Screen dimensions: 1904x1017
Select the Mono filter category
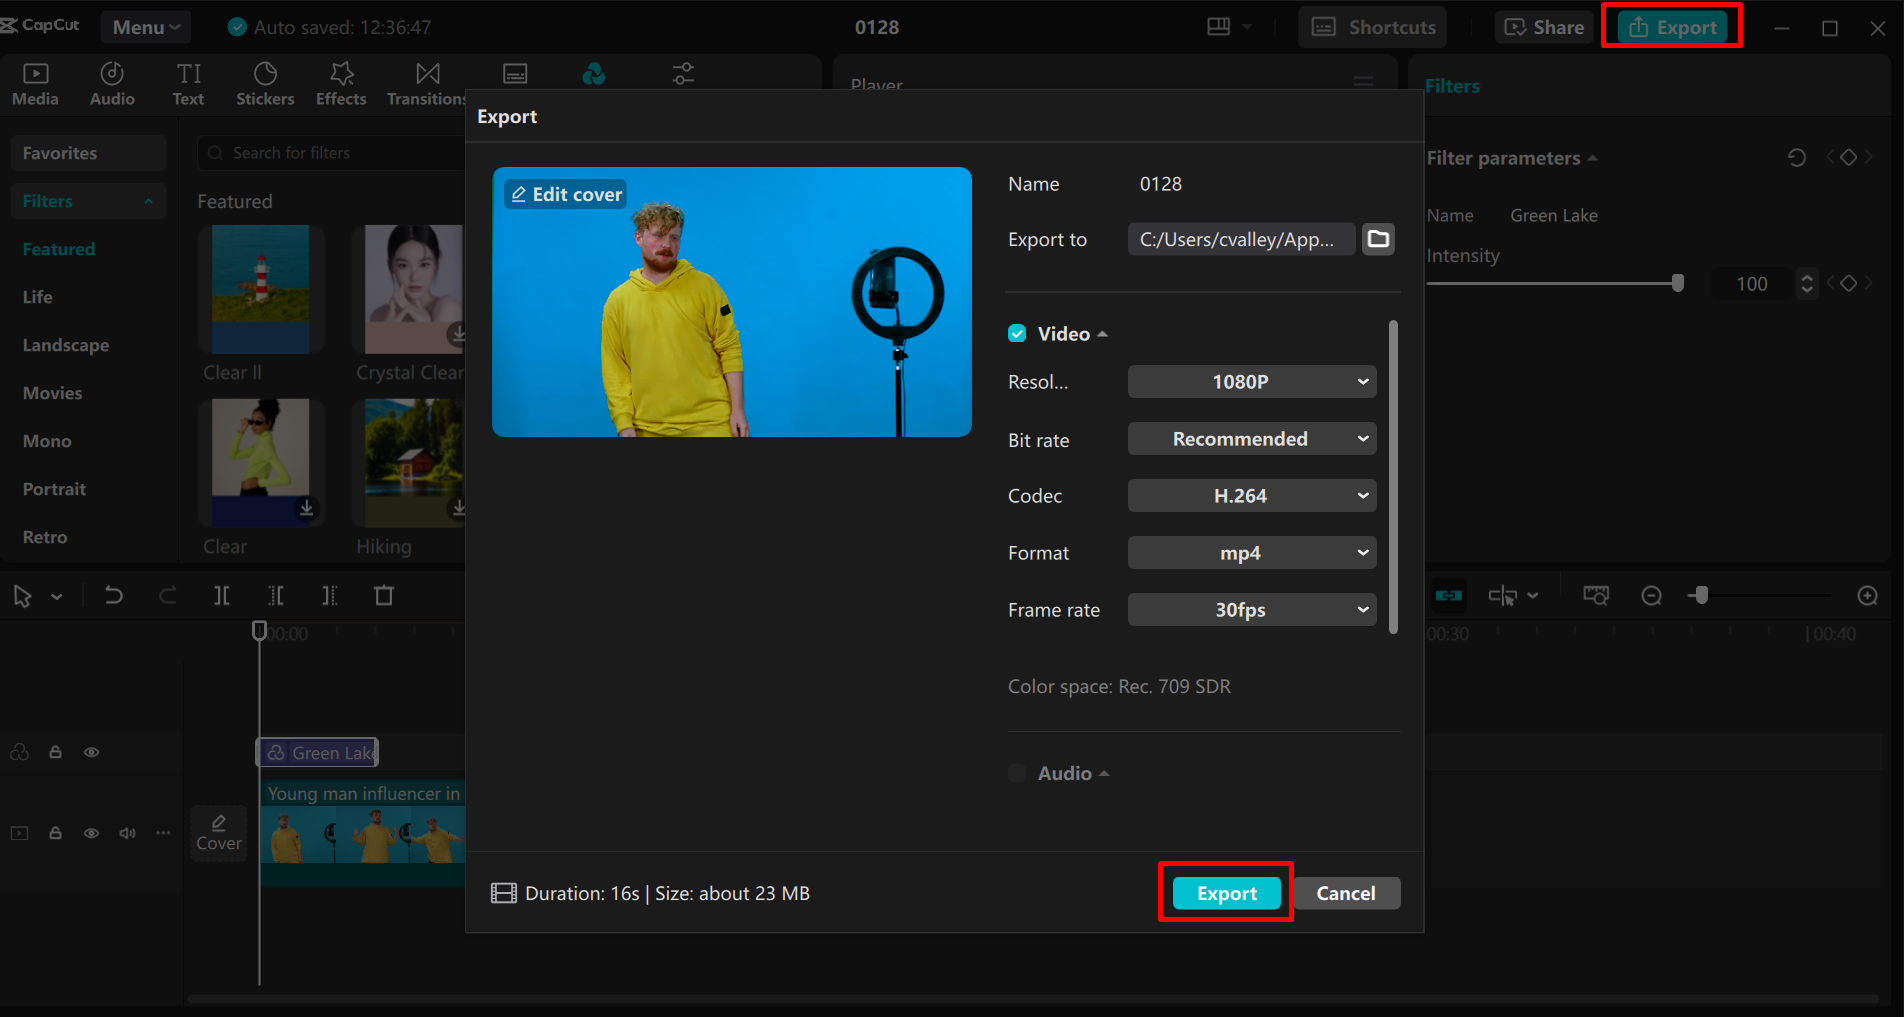click(47, 441)
